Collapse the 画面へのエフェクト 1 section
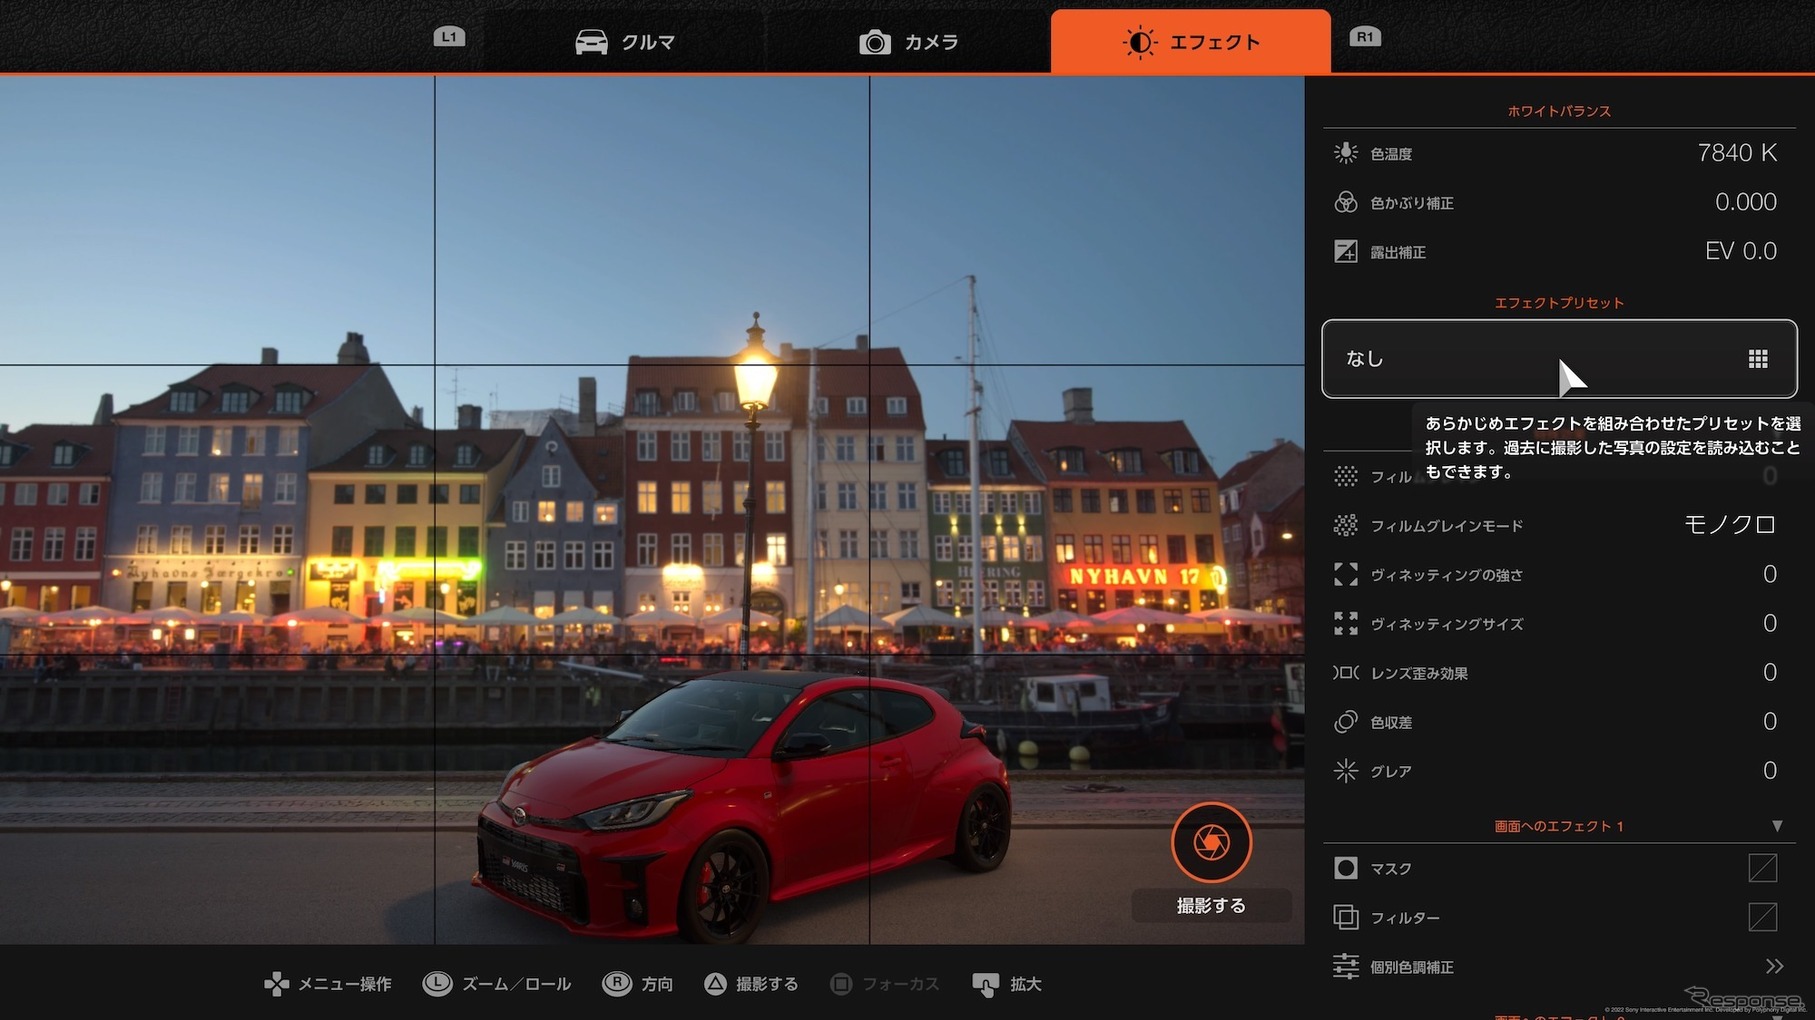1815x1020 pixels. coord(1777,826)
